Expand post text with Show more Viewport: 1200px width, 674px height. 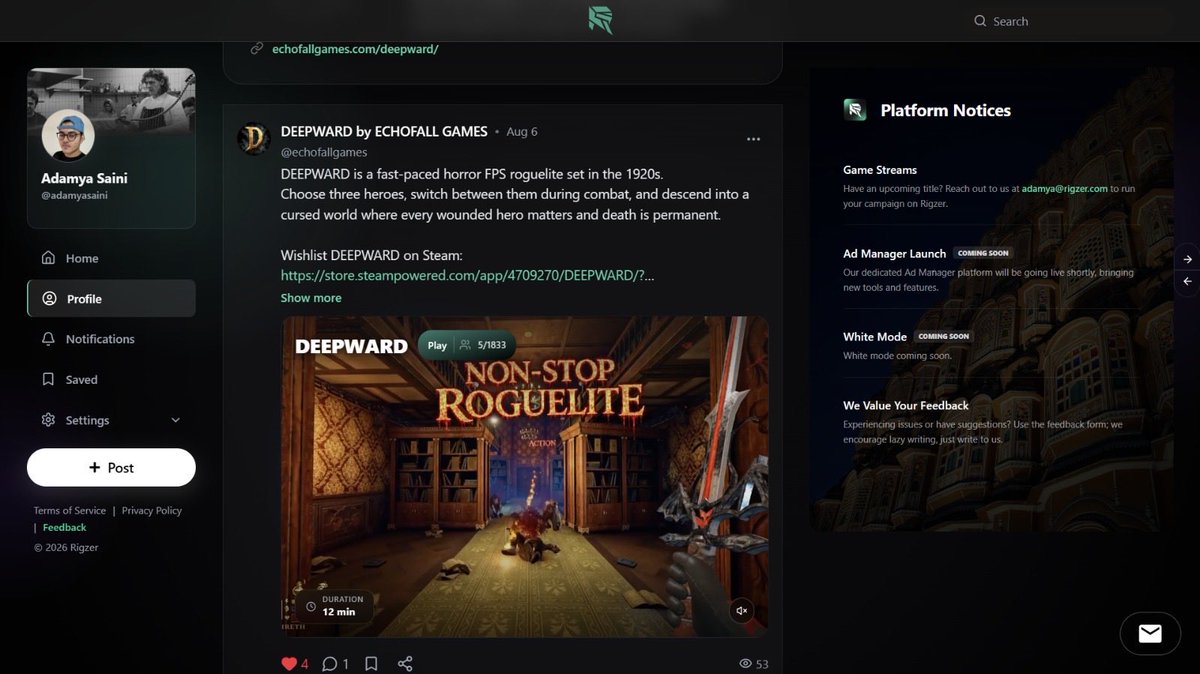point(311,298)
